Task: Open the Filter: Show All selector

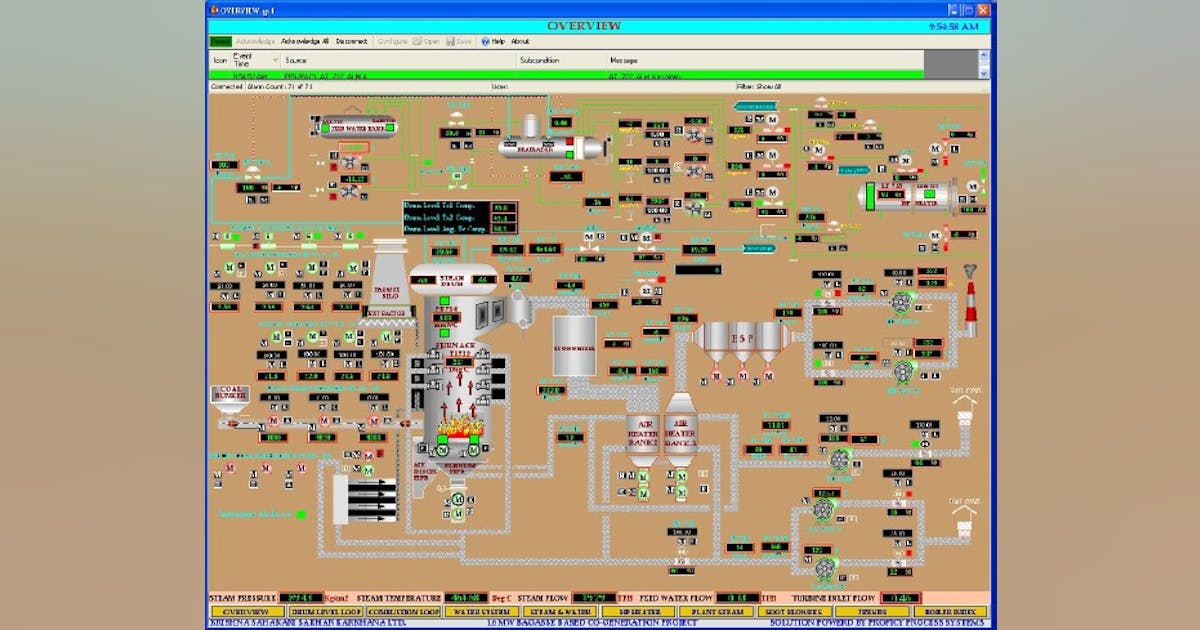Action: 760,86
